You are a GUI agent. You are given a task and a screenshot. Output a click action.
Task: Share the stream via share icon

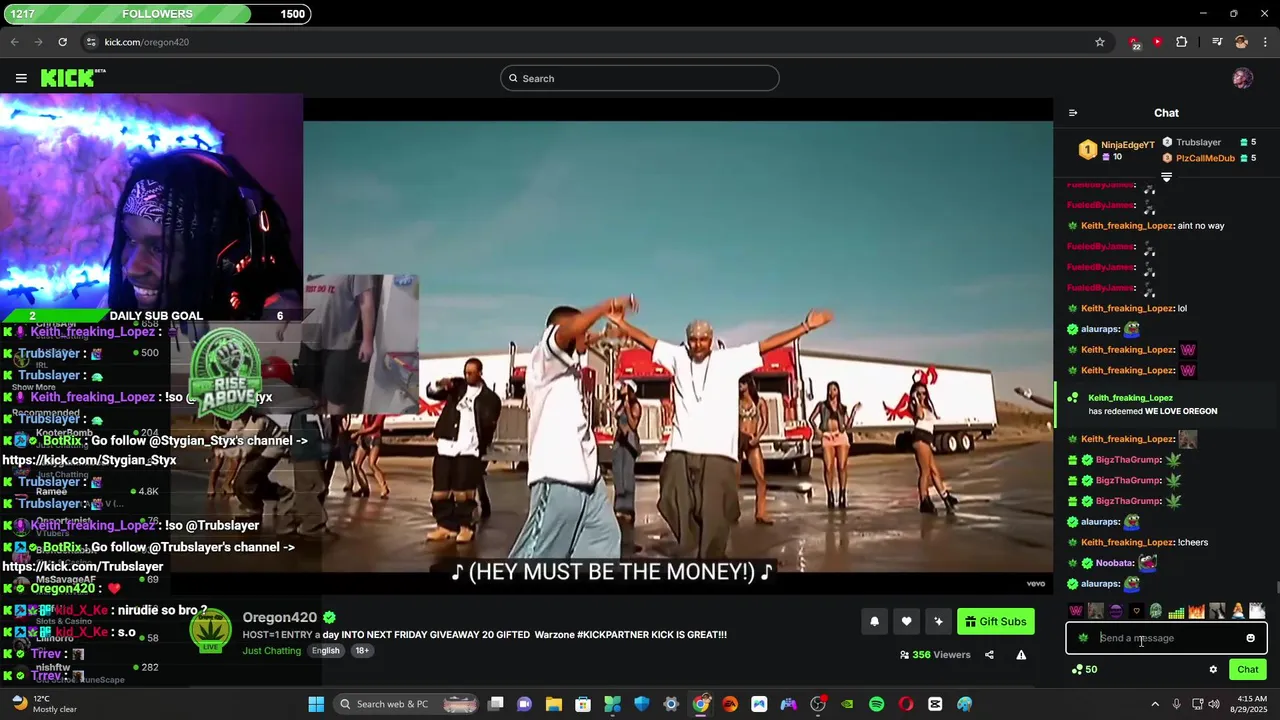tap(989, 655)
